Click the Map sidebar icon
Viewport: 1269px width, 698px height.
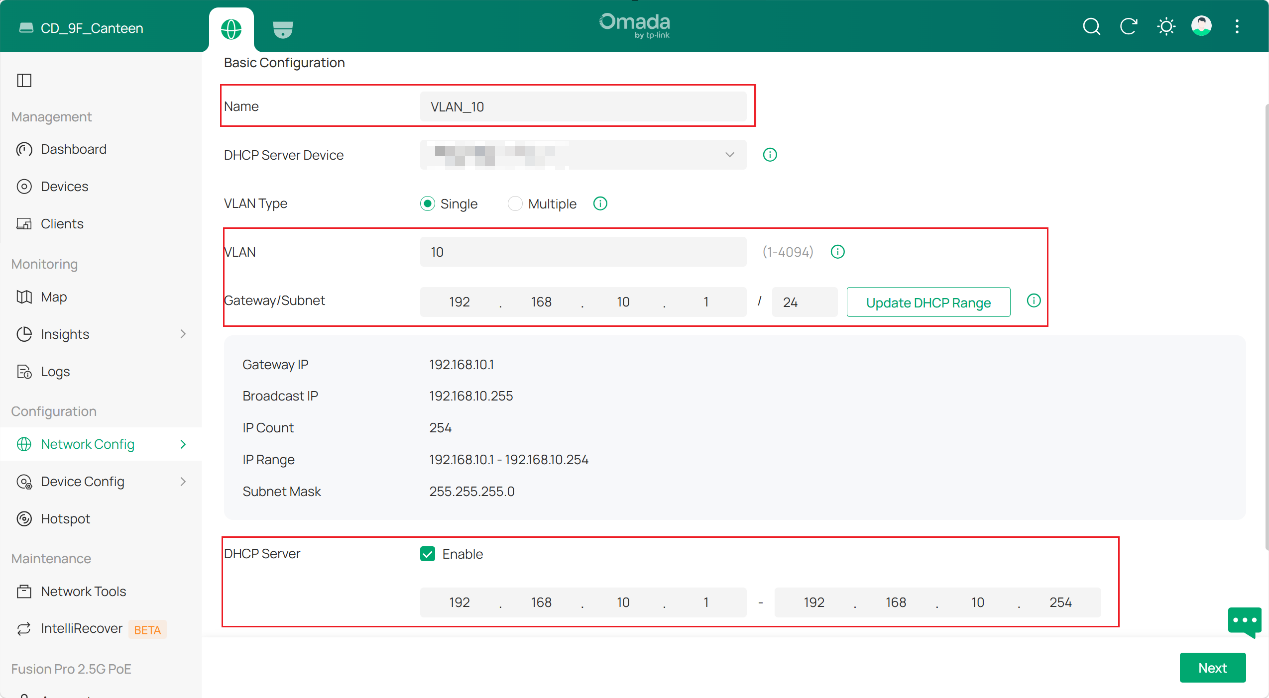click(25, 297)
